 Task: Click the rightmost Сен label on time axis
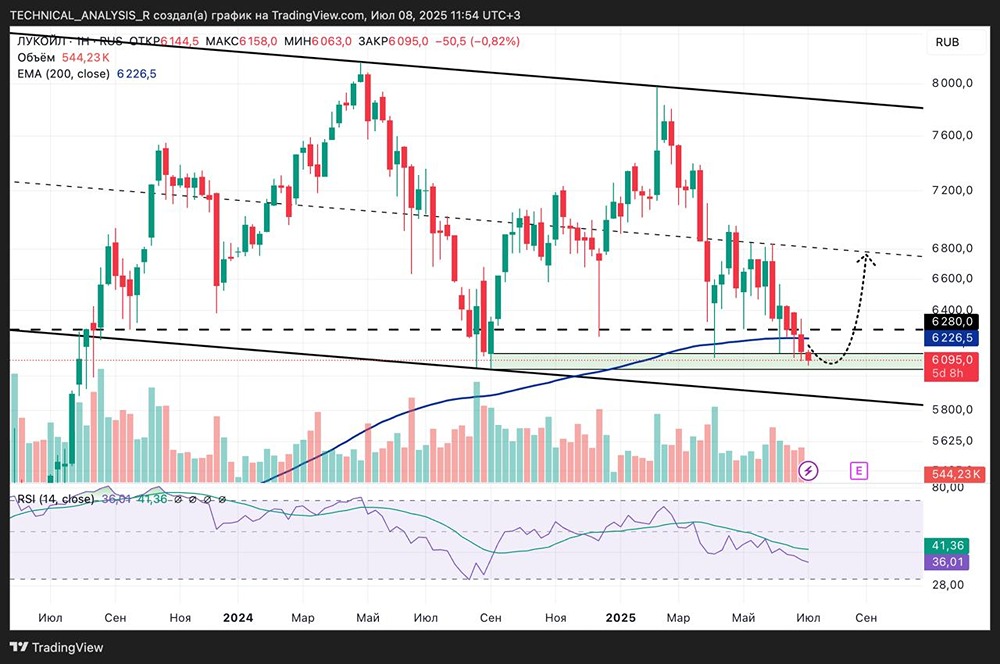click(866, 617)
